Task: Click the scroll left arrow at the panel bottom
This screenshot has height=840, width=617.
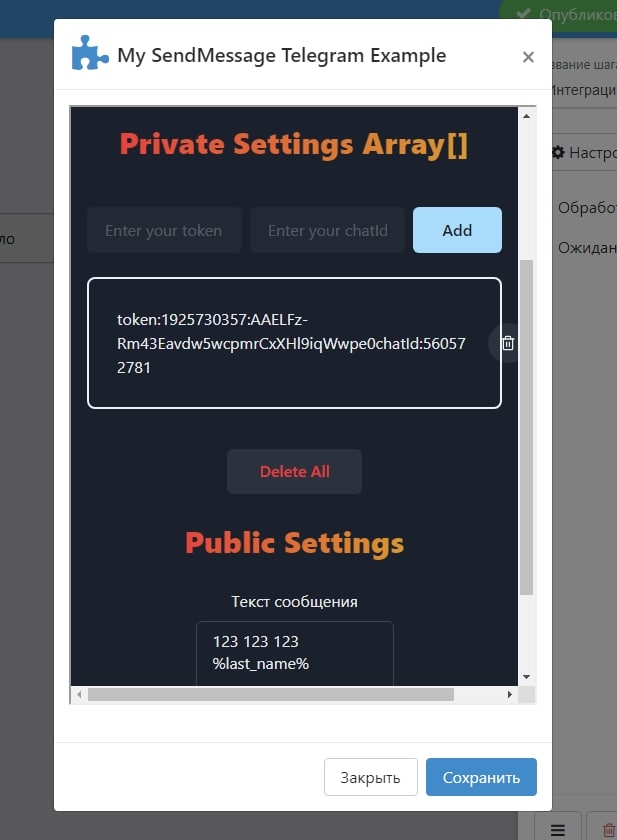Action: point(78,694)
